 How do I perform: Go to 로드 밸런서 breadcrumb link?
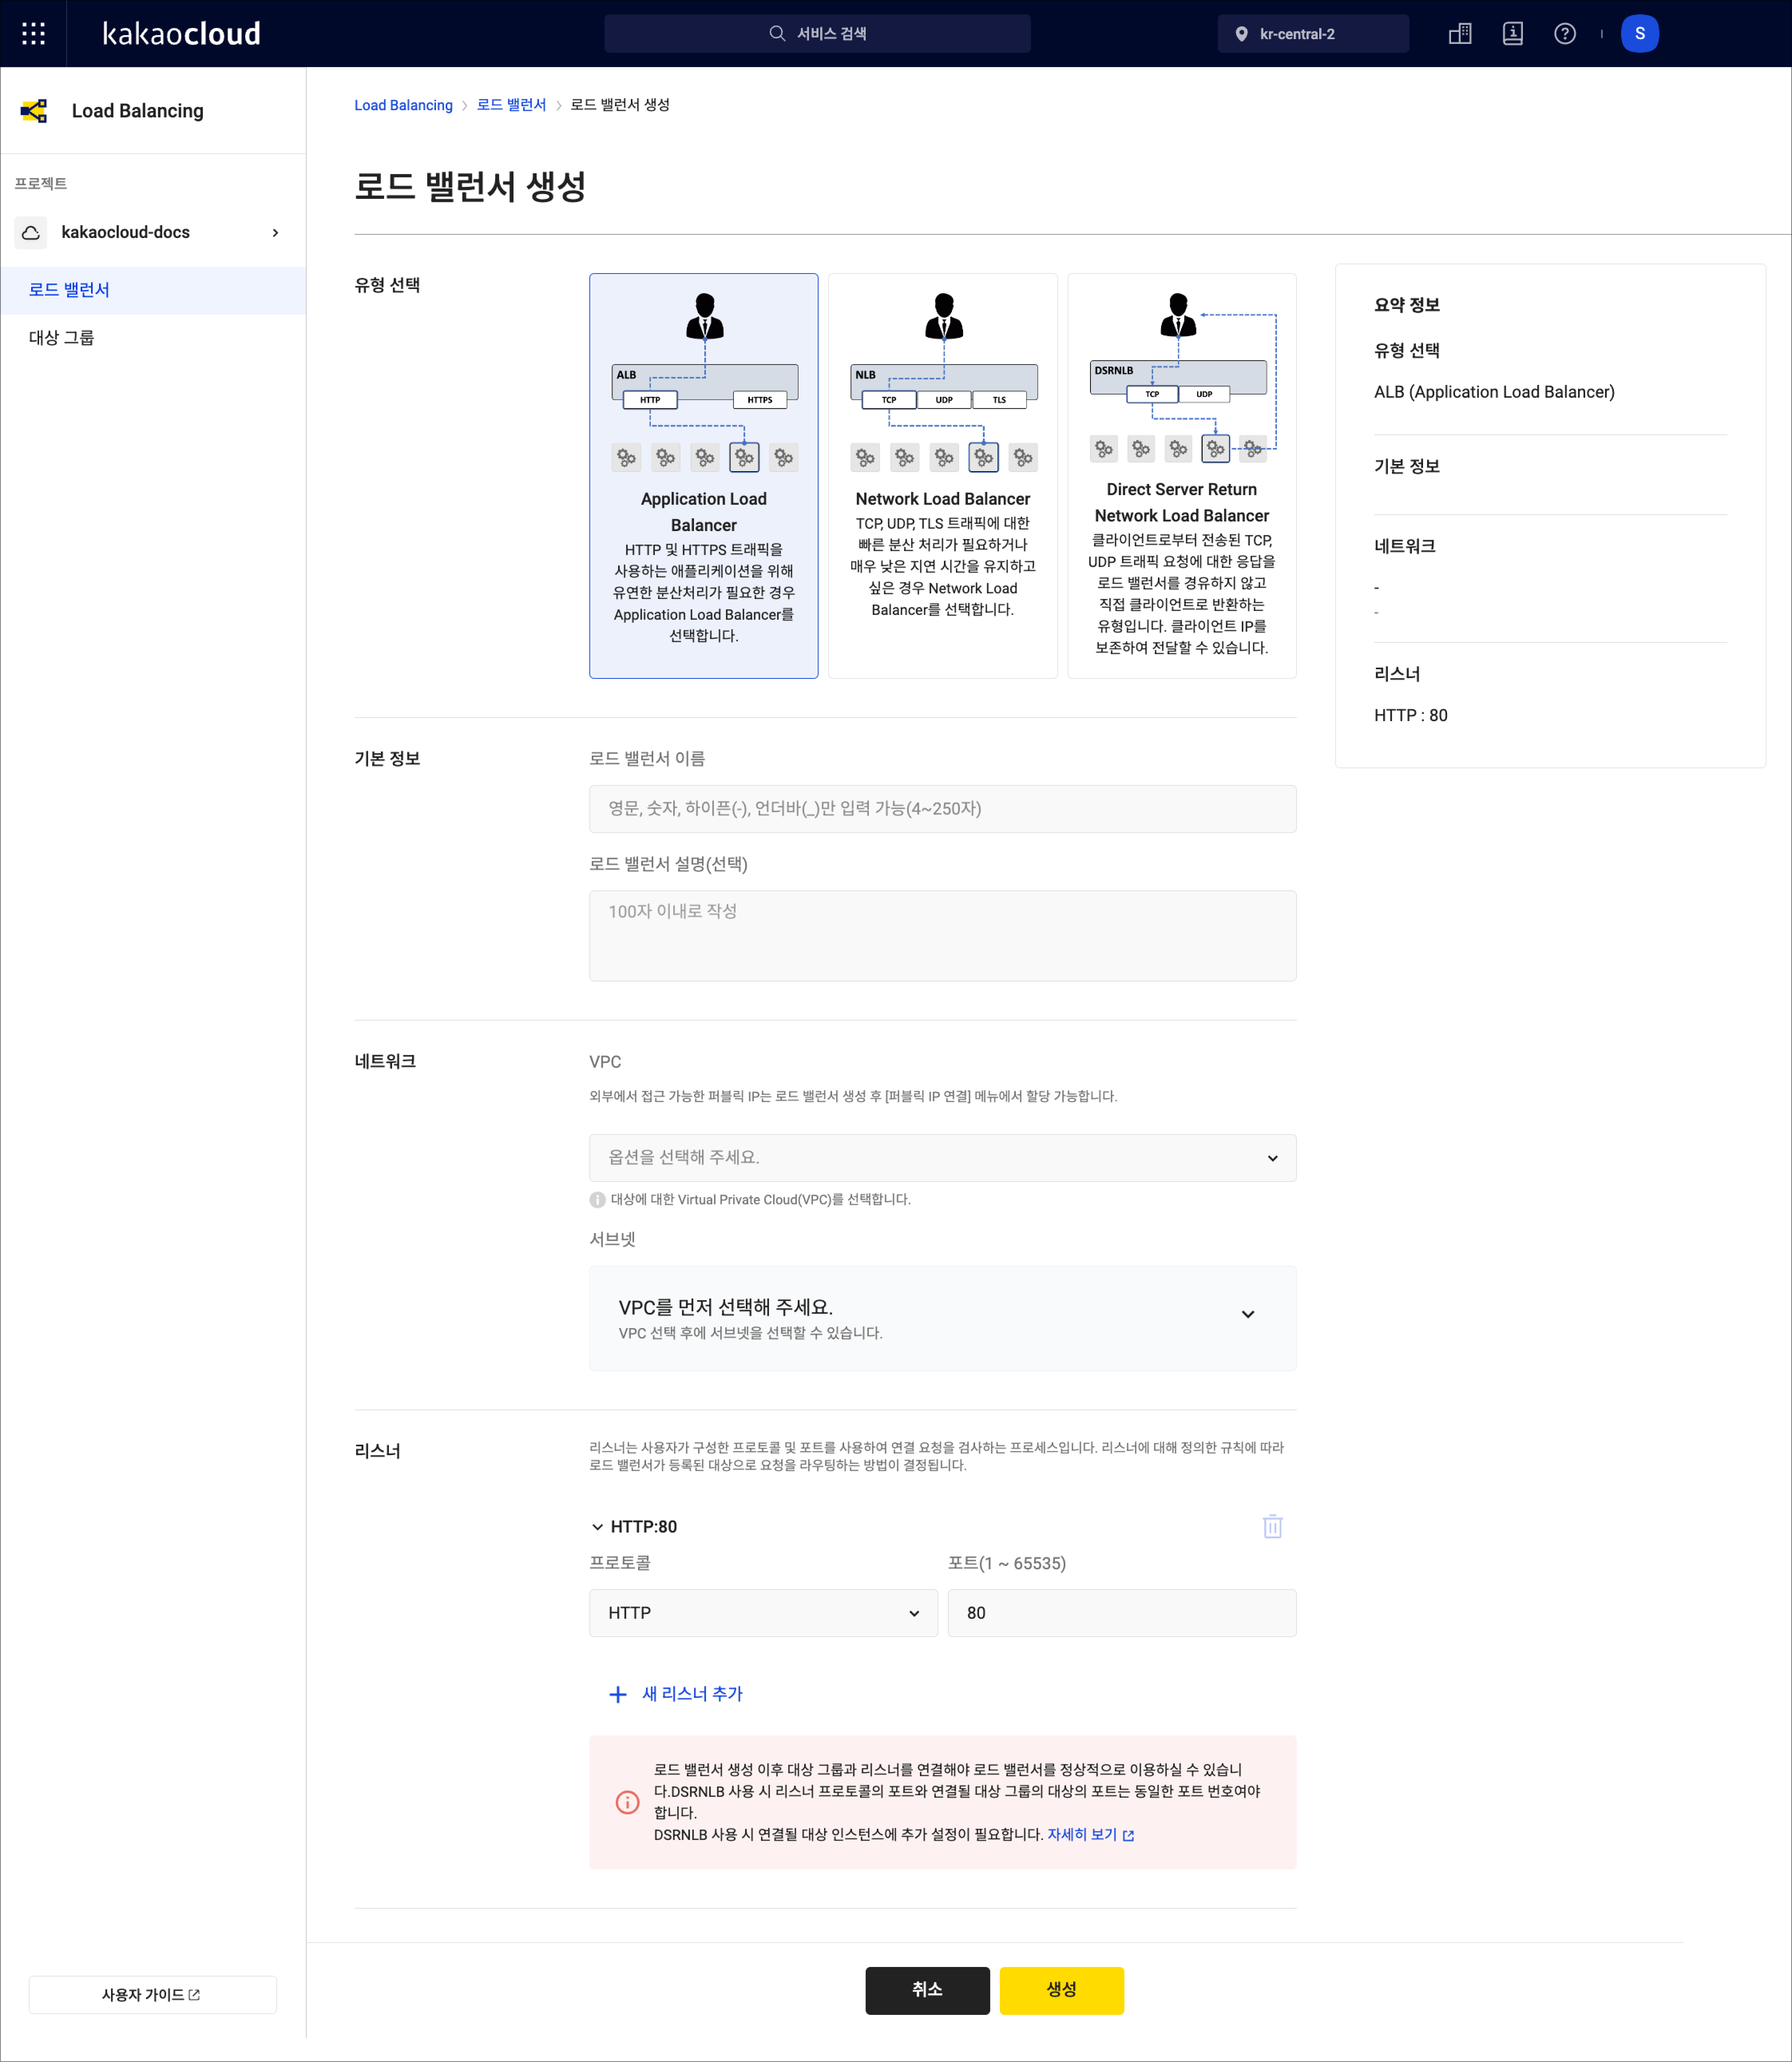tap(511, 105)
